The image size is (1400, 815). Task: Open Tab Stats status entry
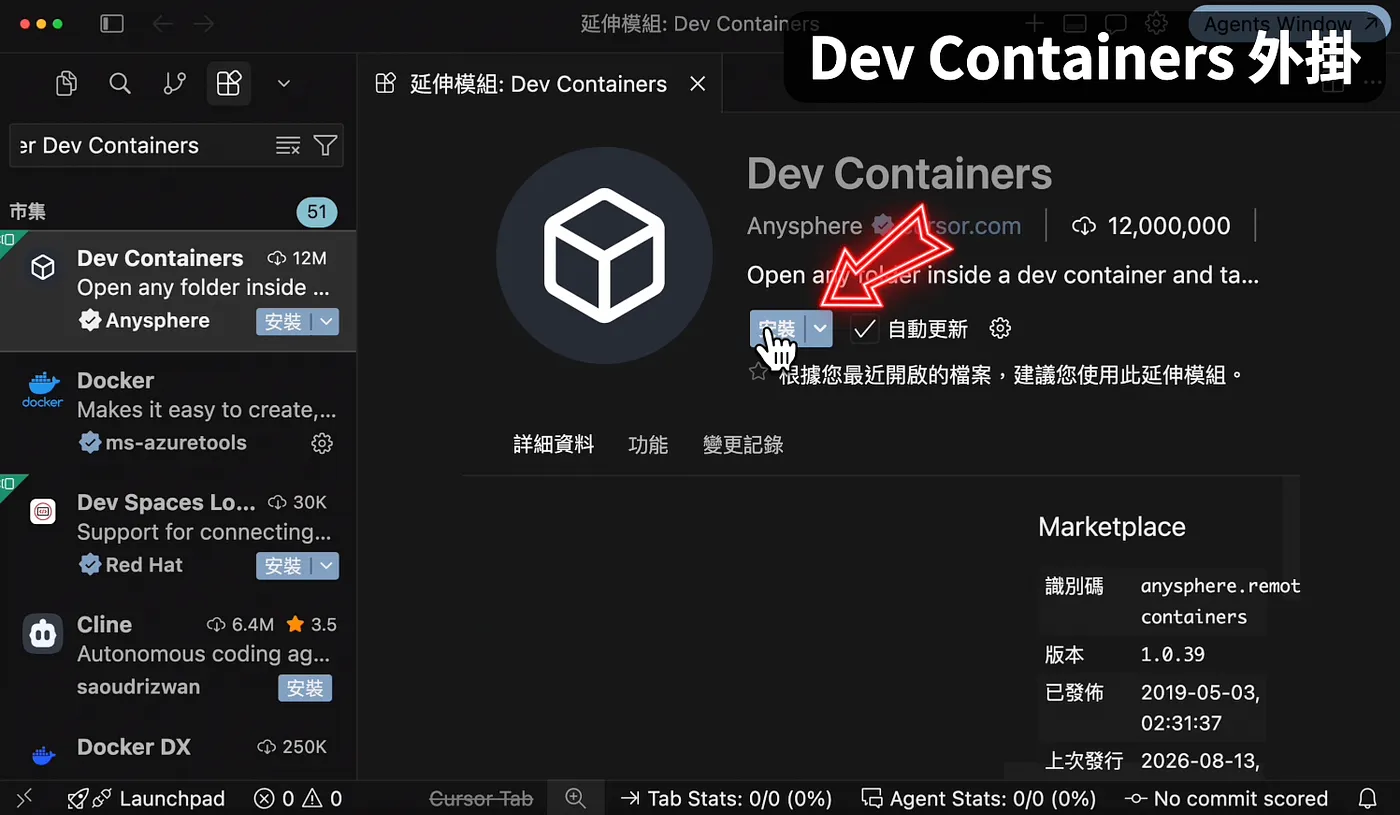click(x=726, y=799)
